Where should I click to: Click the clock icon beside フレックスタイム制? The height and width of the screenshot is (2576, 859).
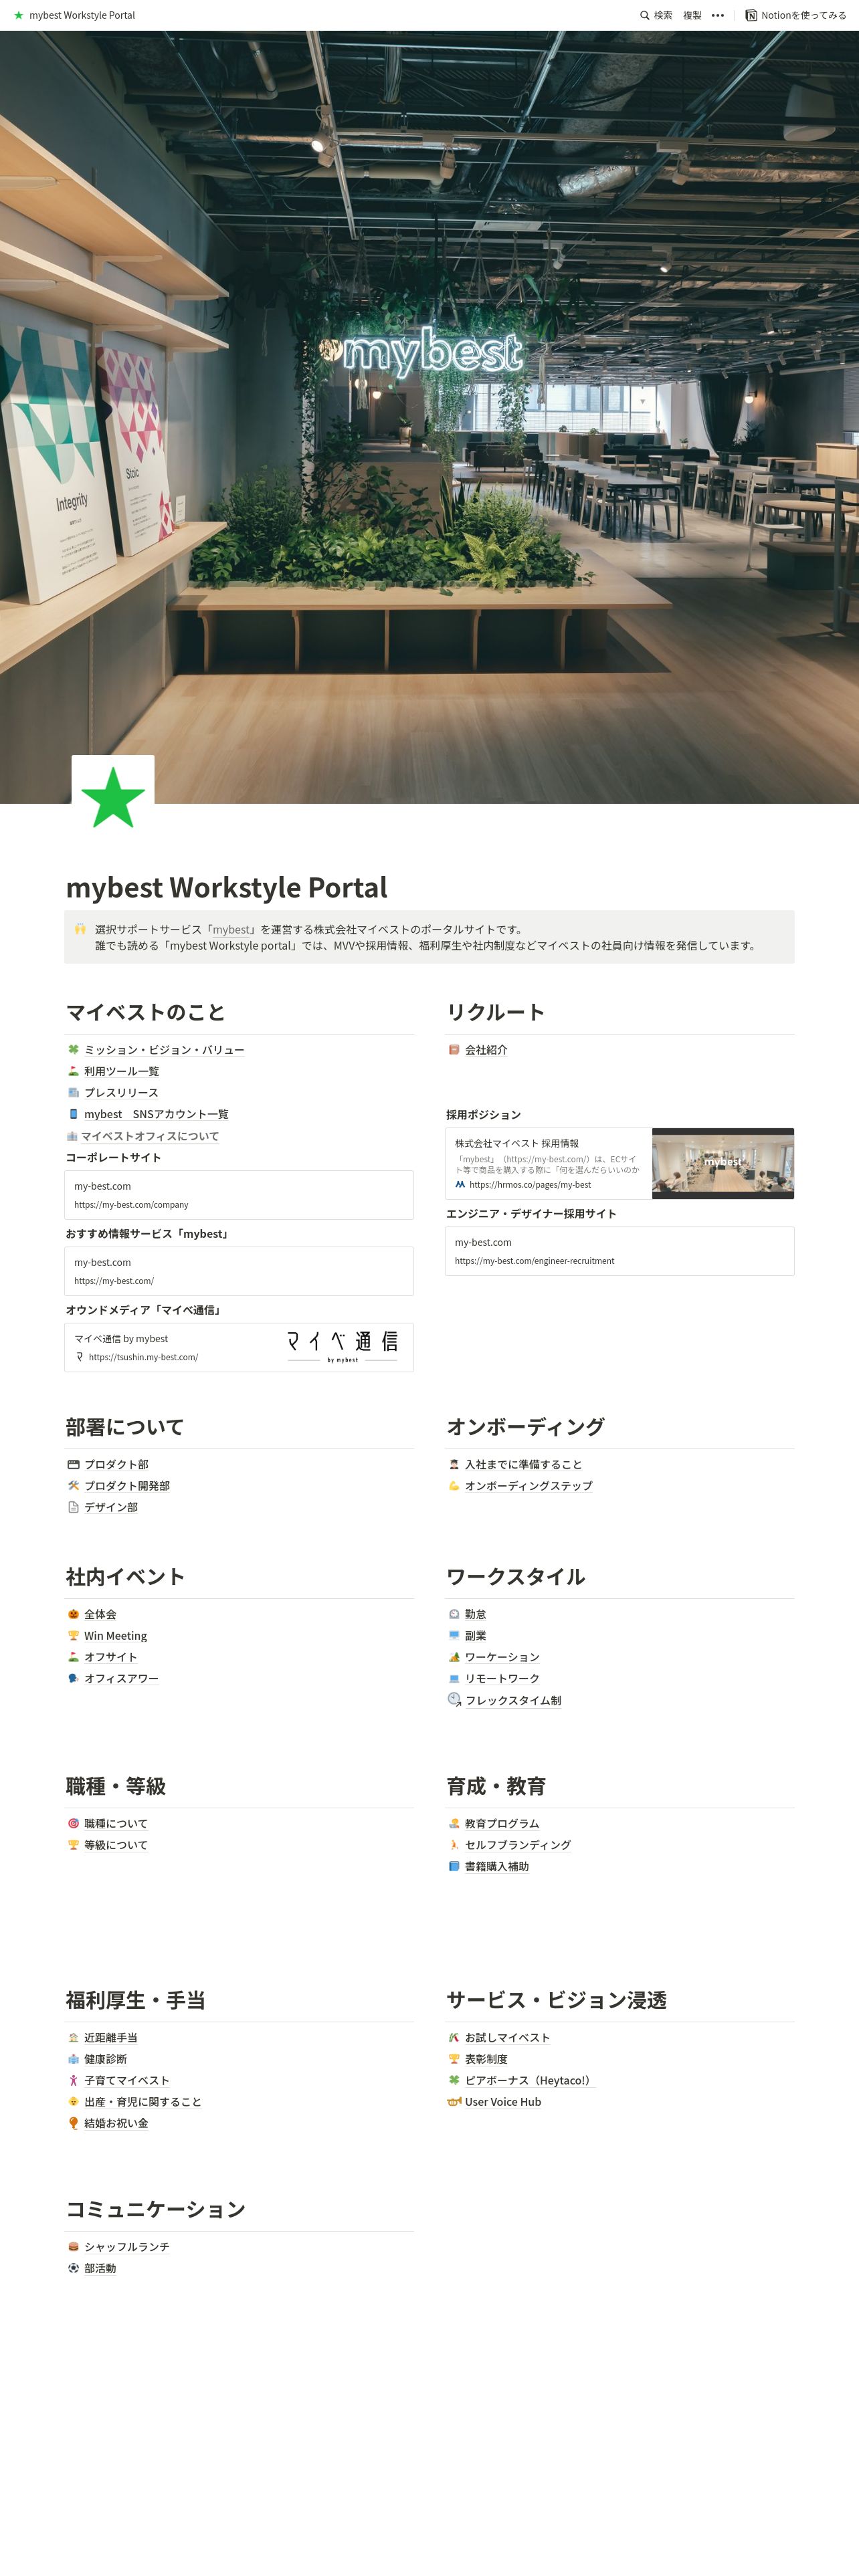click(454, 1699)
